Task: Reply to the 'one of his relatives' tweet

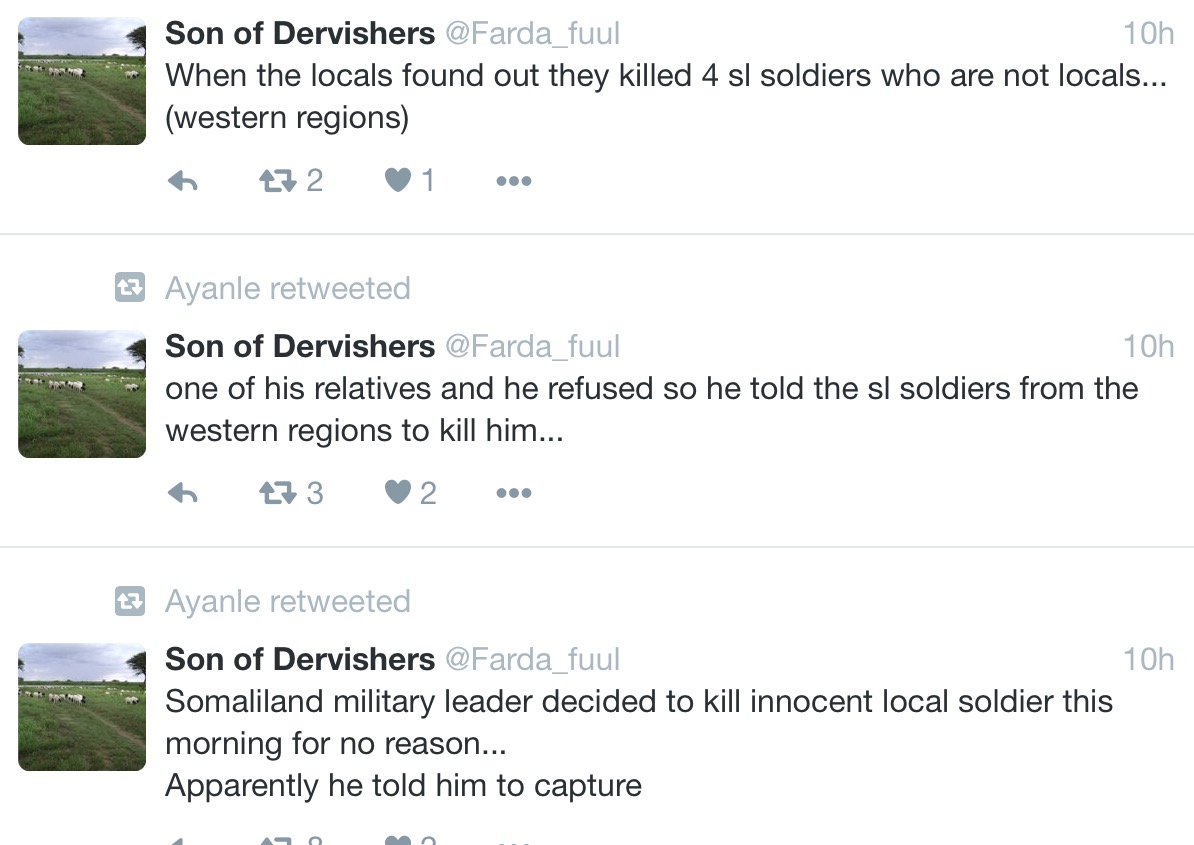Action: (x=183, y=493)
